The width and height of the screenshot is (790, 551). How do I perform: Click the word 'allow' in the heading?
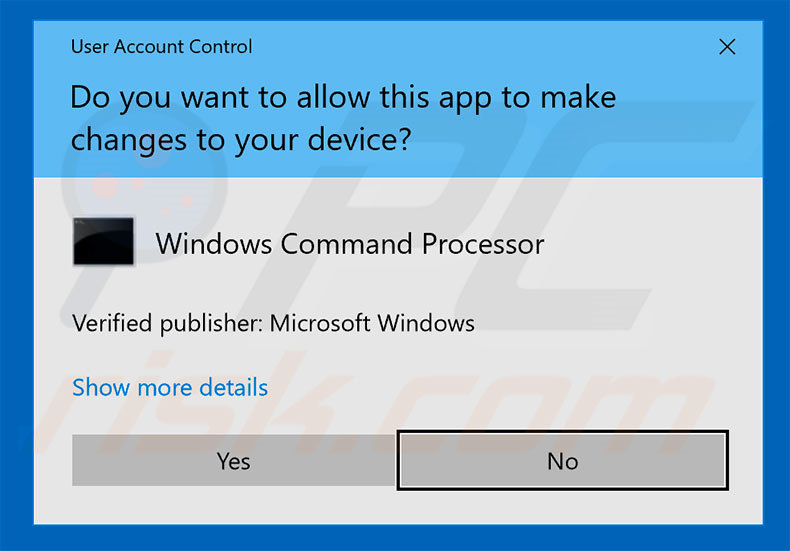333,97
